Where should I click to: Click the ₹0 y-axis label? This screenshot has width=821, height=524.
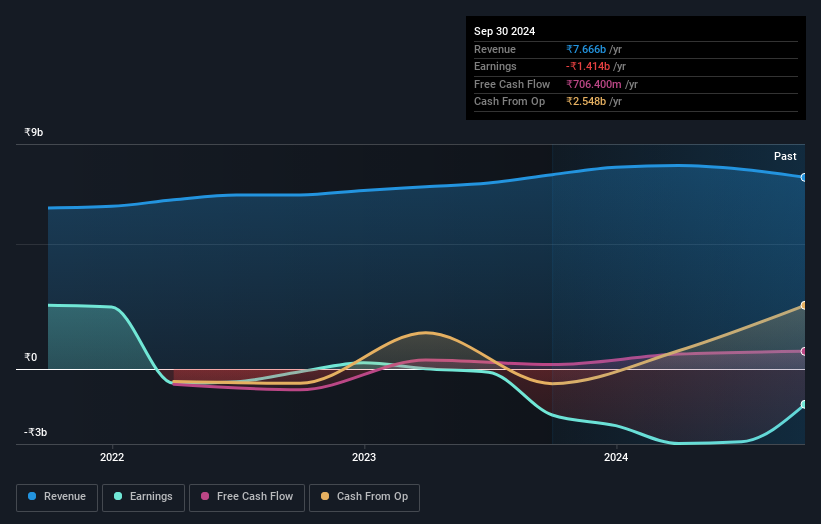pyautogui.click(x=31, y=358)
